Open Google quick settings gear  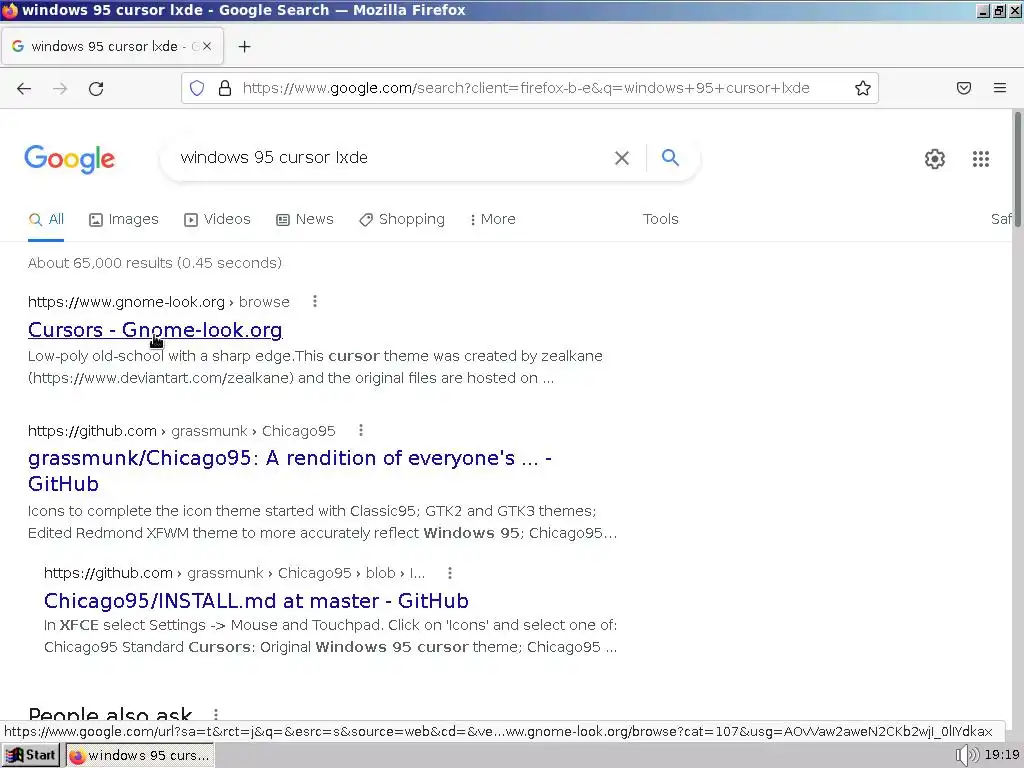[x=935, y=159]
